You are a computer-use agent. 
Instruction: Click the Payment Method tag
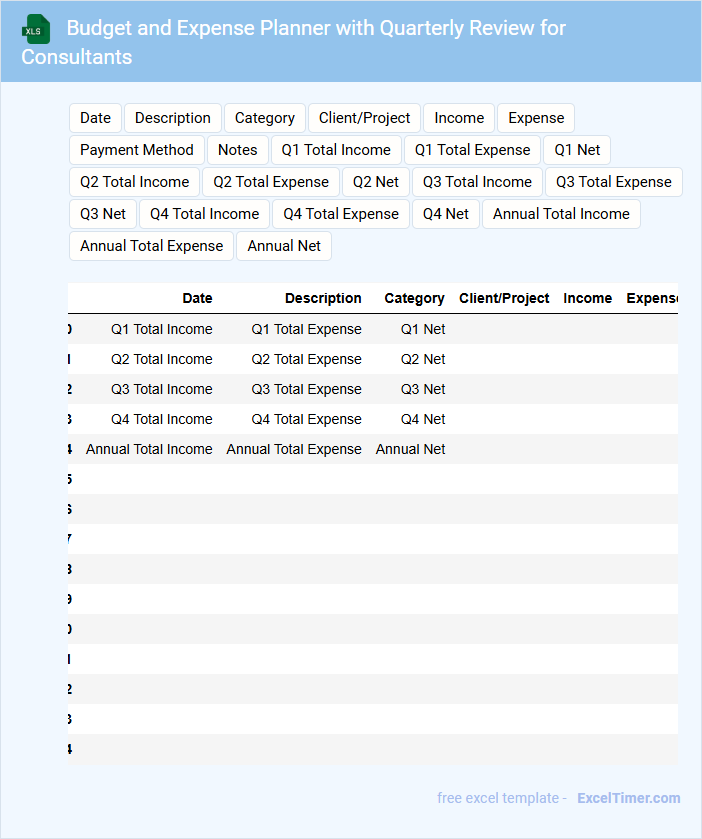point(137,150)
